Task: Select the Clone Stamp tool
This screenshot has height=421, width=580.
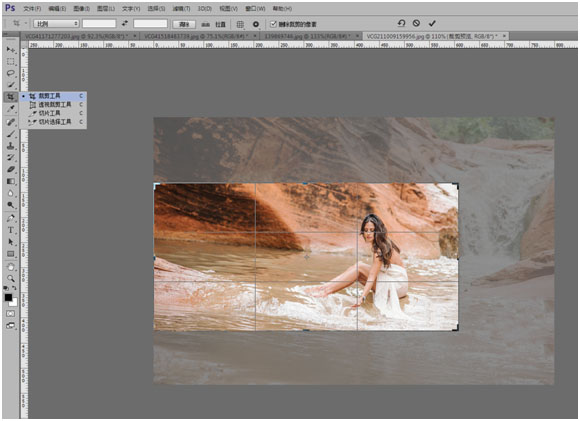Action: pyautogui.click(x=11, y=145)
